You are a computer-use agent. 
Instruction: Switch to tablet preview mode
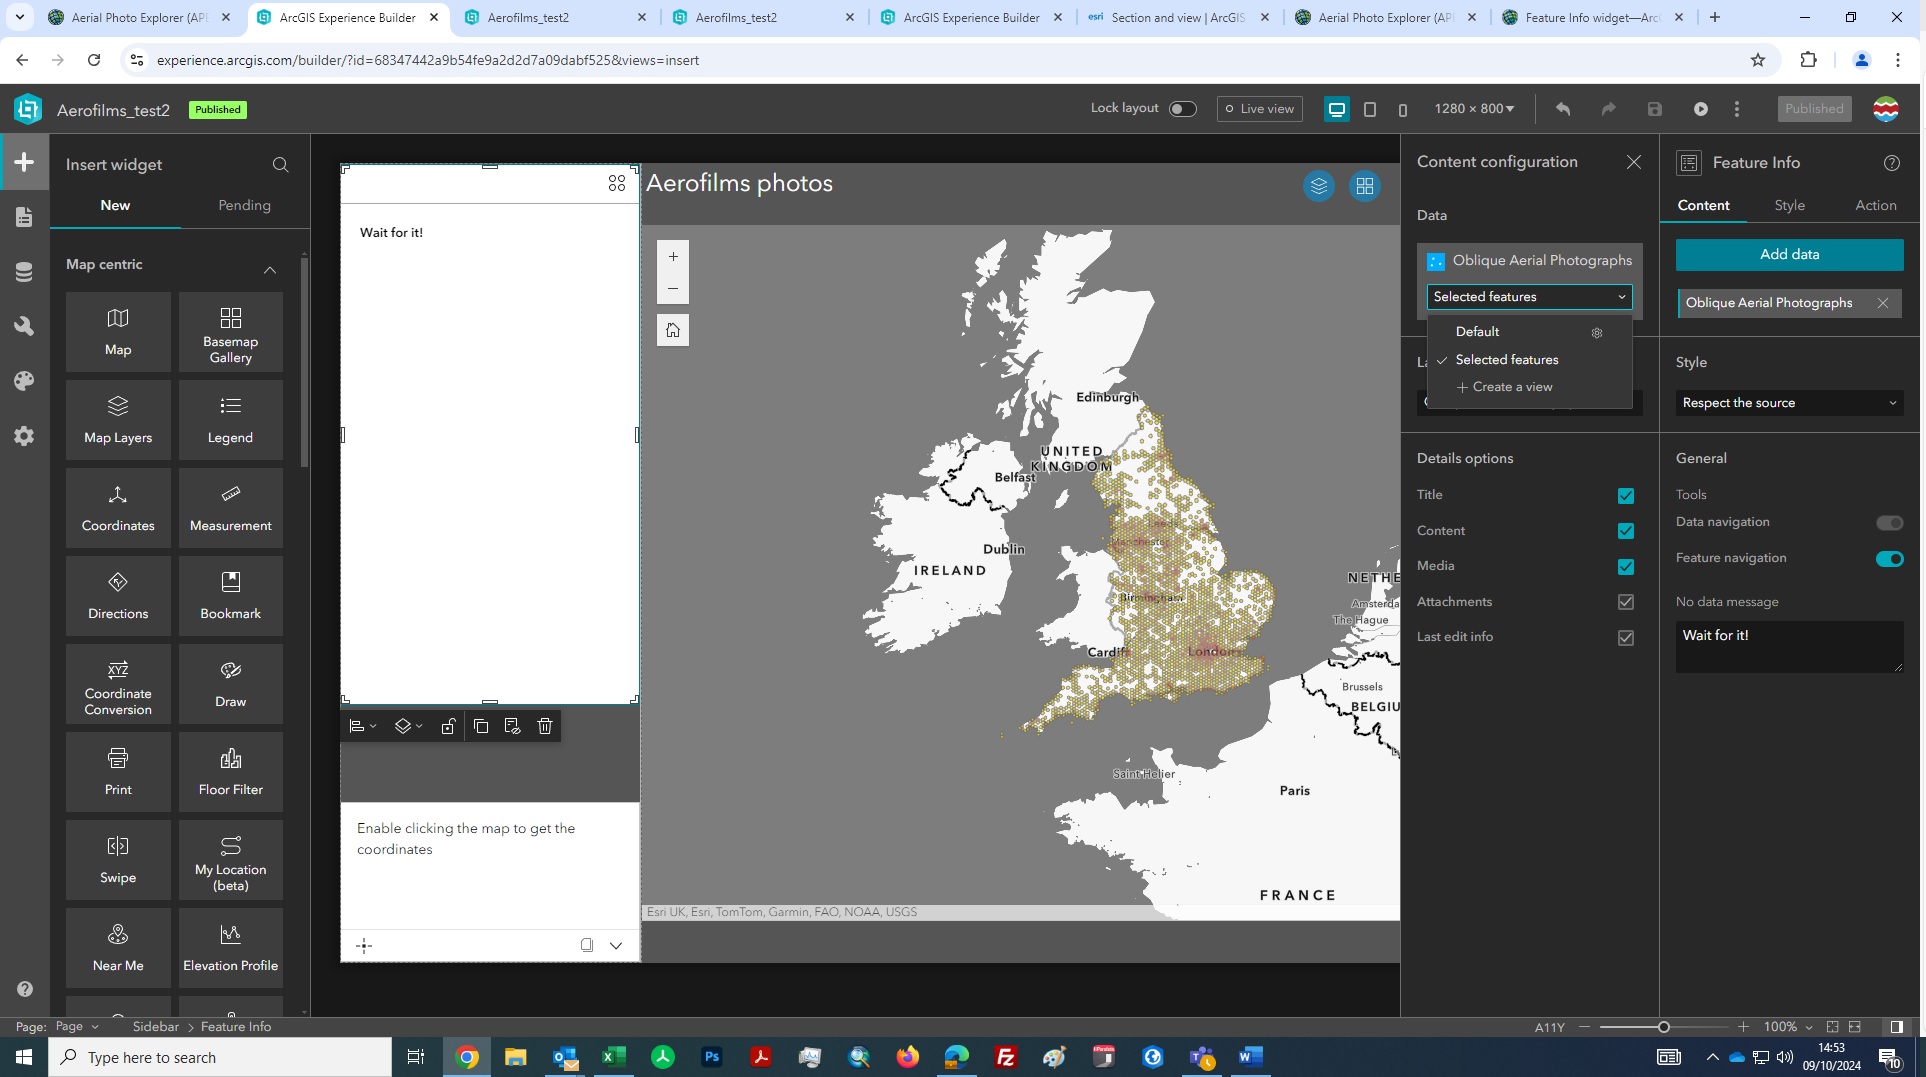[1370, 109]
